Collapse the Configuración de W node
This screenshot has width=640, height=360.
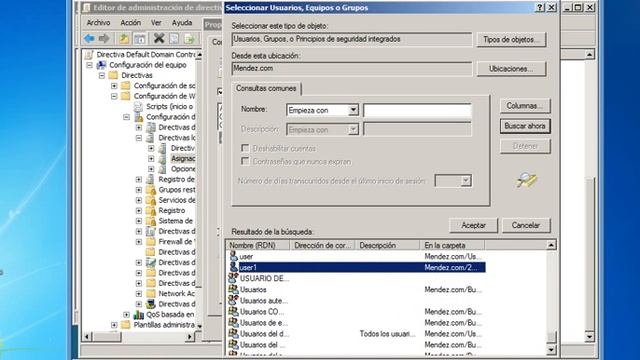pyautogui.click(x=114, y=96)
